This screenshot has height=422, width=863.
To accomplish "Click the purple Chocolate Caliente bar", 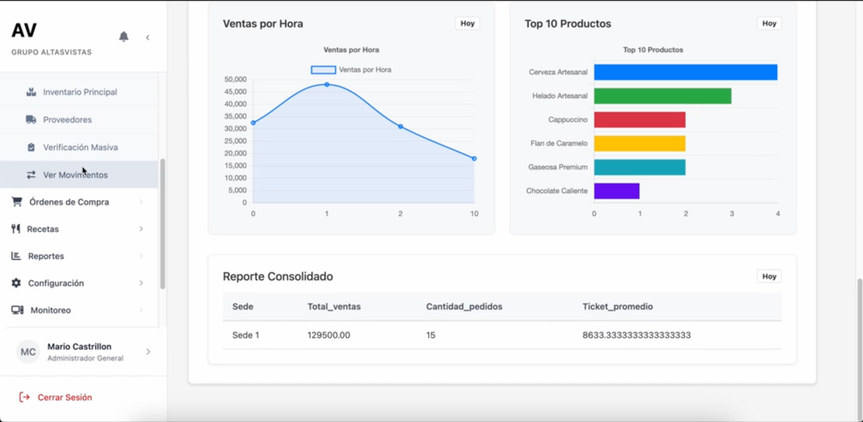I will 616,191.
